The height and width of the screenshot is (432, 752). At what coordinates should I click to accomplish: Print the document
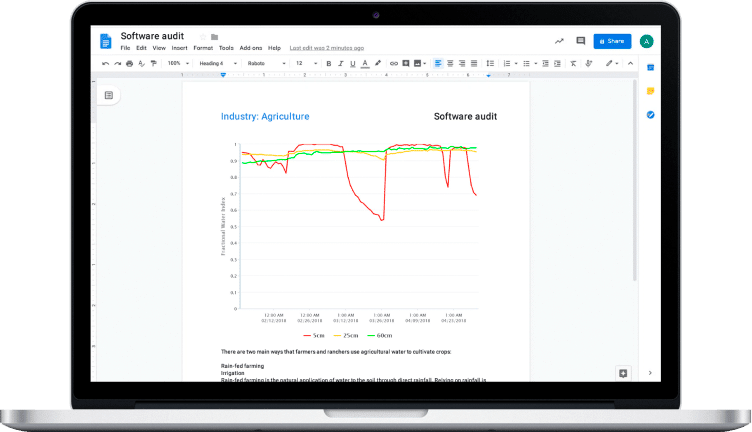pos(129,63)
